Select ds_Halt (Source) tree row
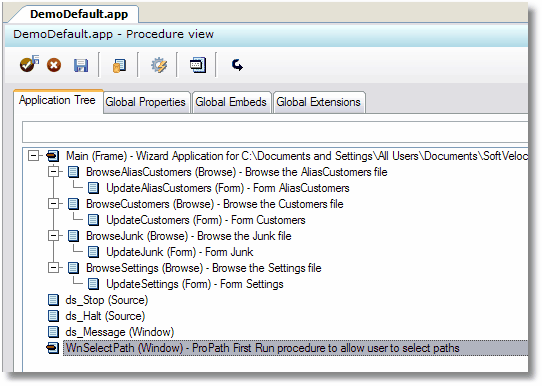542x386 pixels. [x=105, y=316]
